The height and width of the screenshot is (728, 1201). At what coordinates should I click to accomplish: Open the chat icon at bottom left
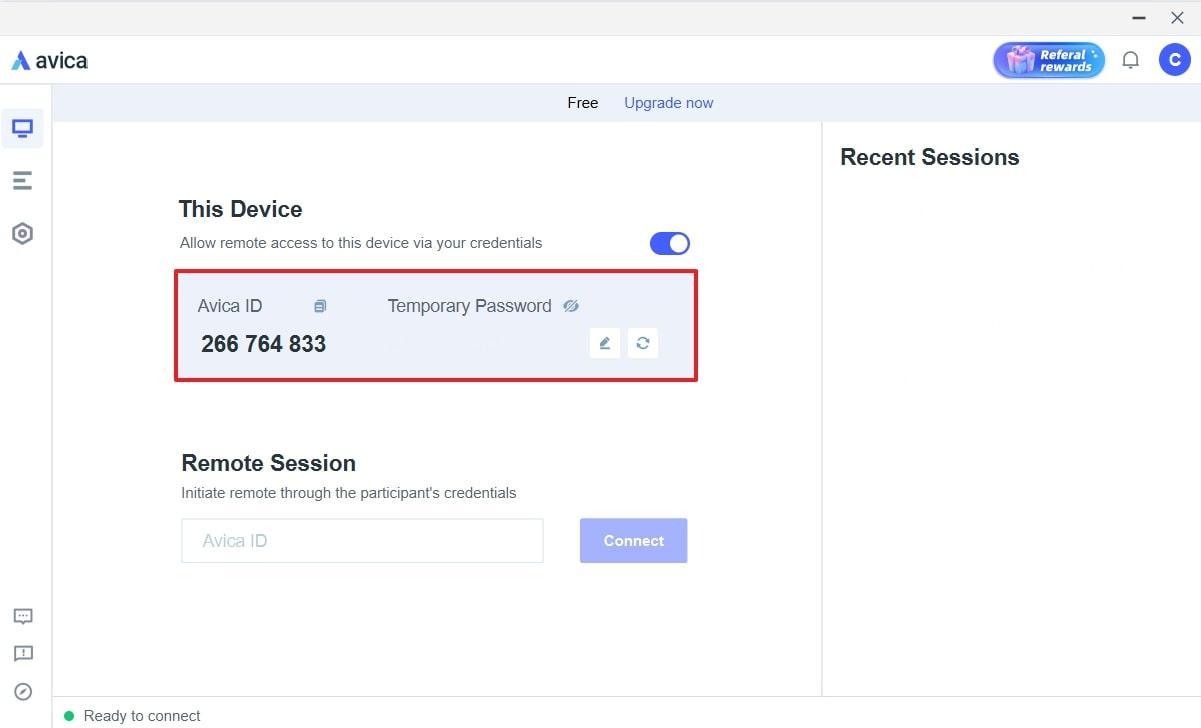point(22,616)
